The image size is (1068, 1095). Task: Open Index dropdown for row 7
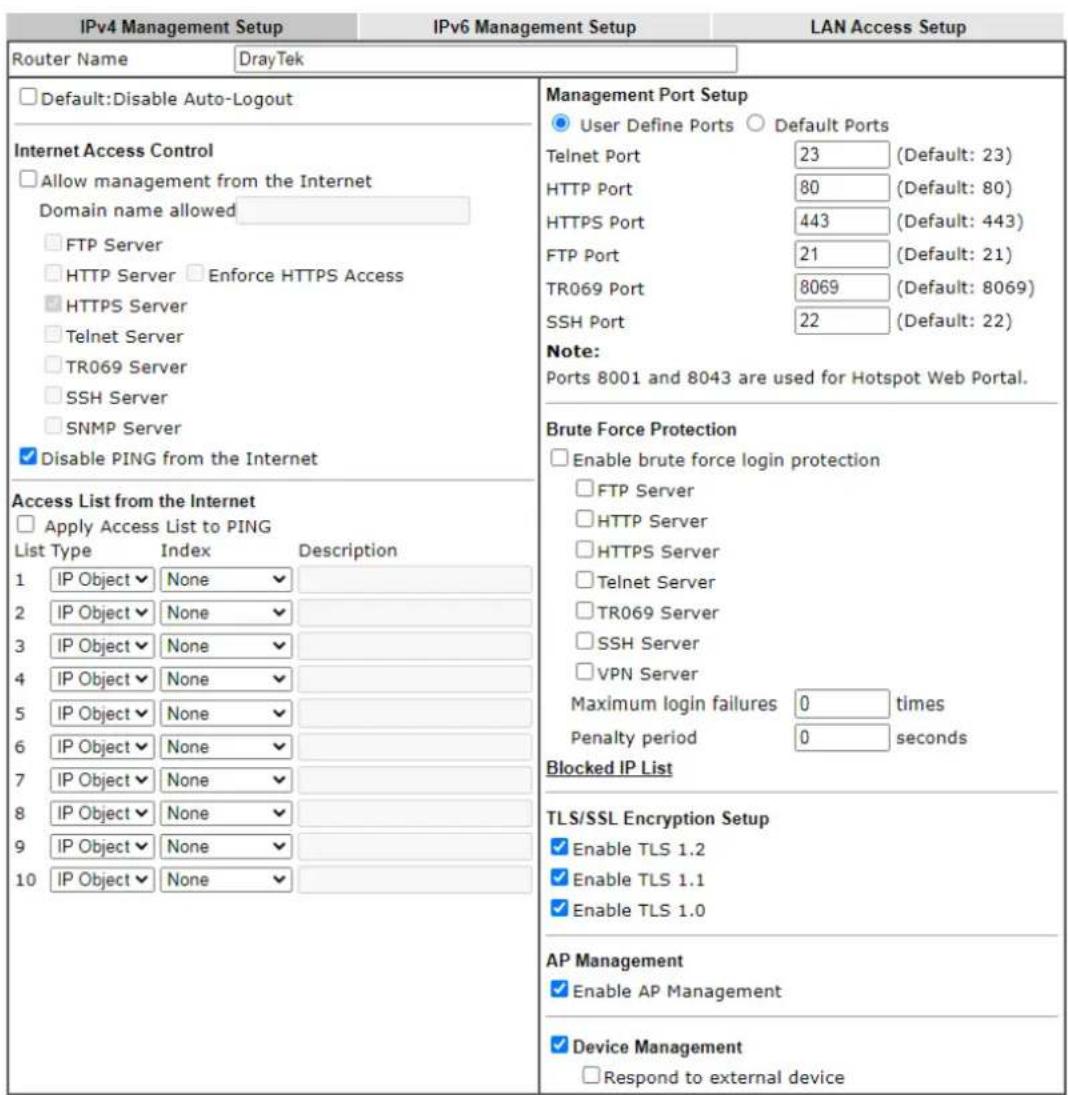[x=226, y=780]
